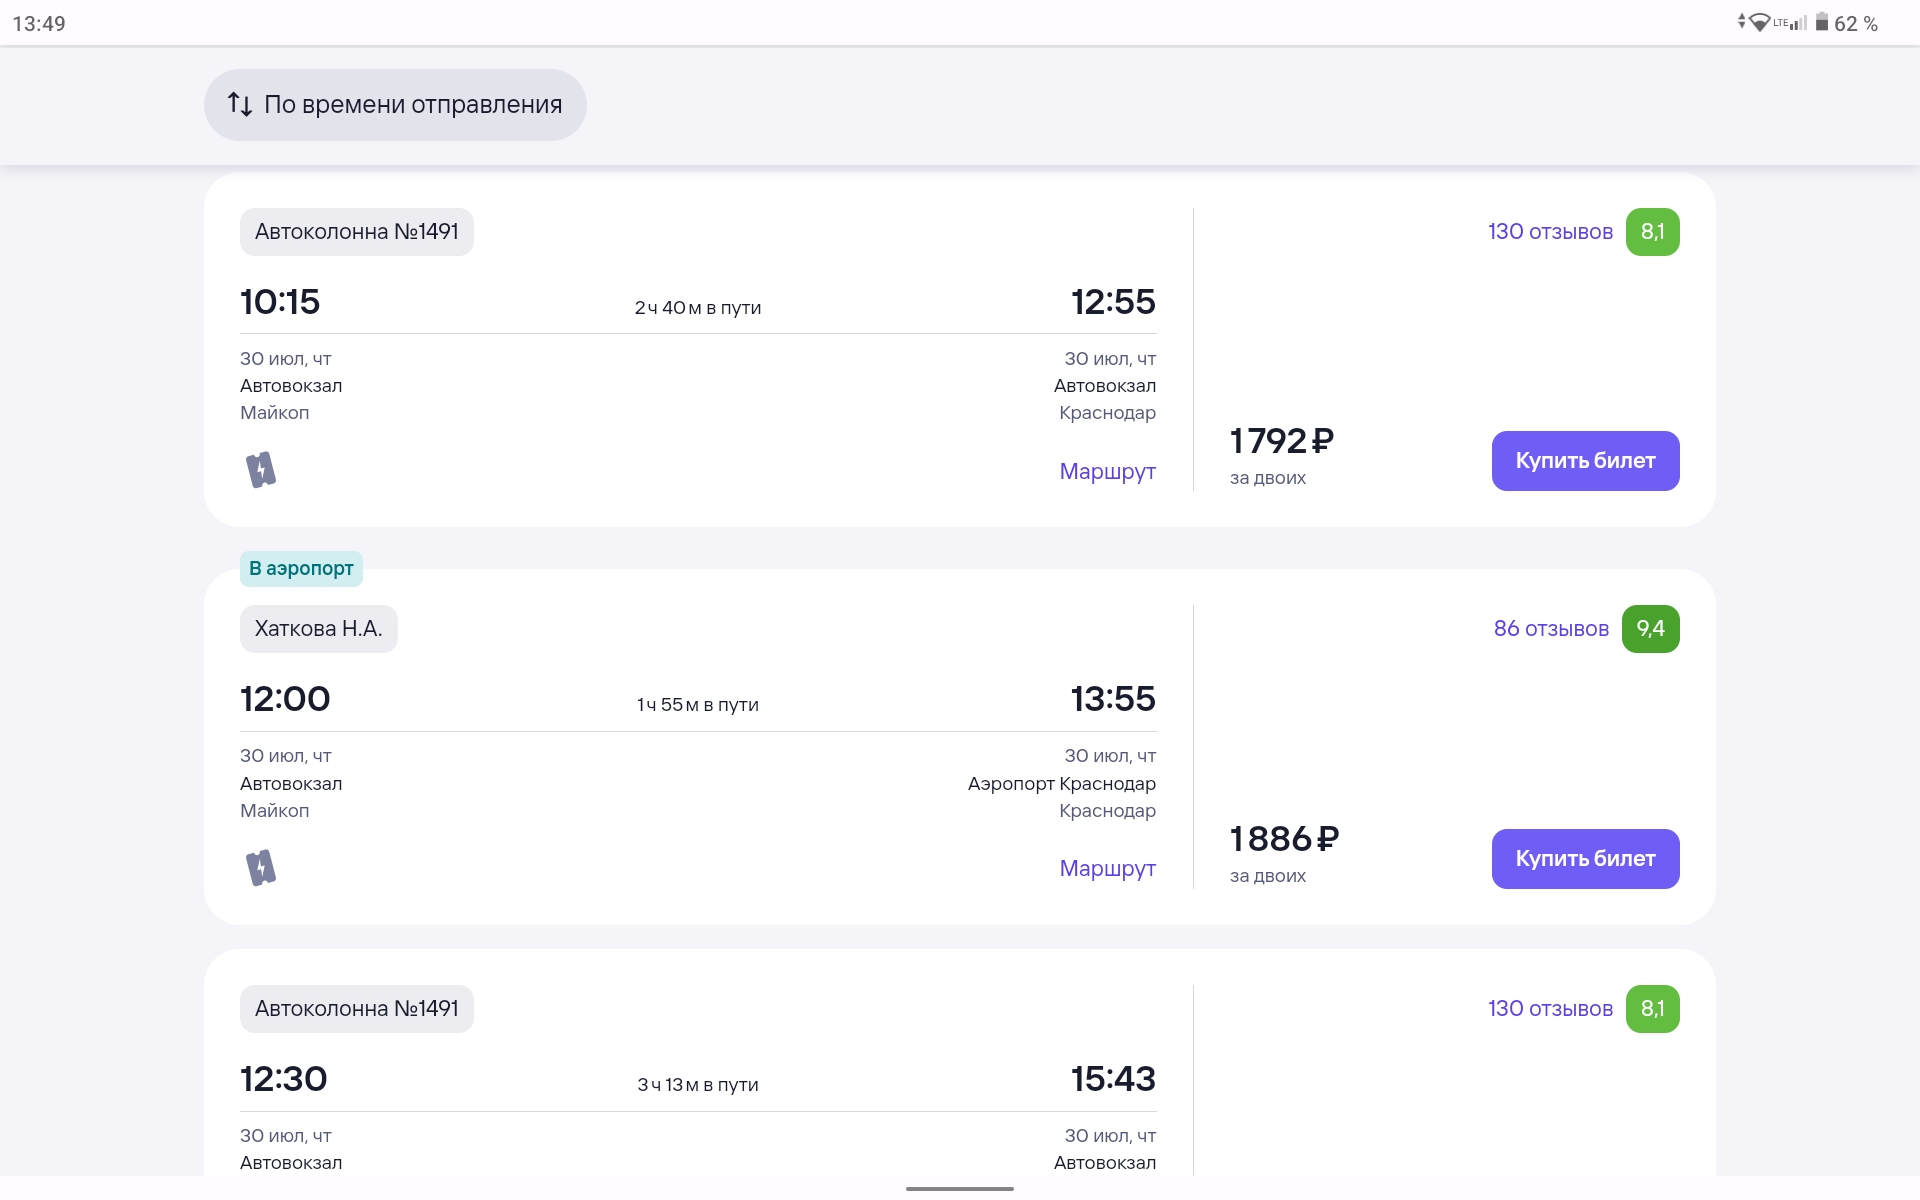Tap the LTE signal icon in status bar
1920x1200 pixels.
click(1790, 23)
